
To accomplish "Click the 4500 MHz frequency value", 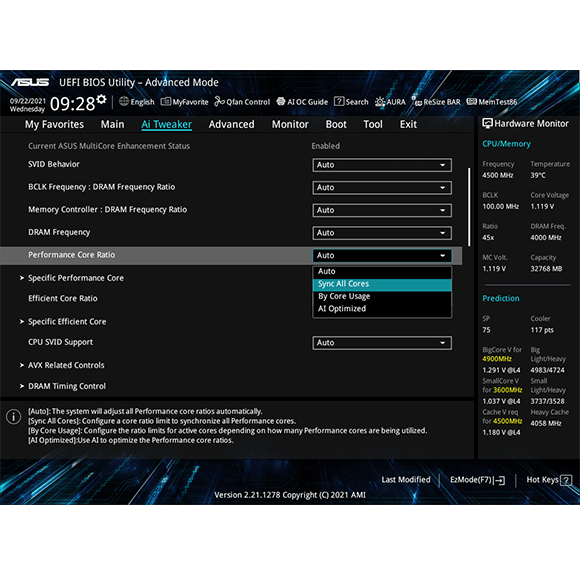I will pyautogui.click(x=498, y=175).
